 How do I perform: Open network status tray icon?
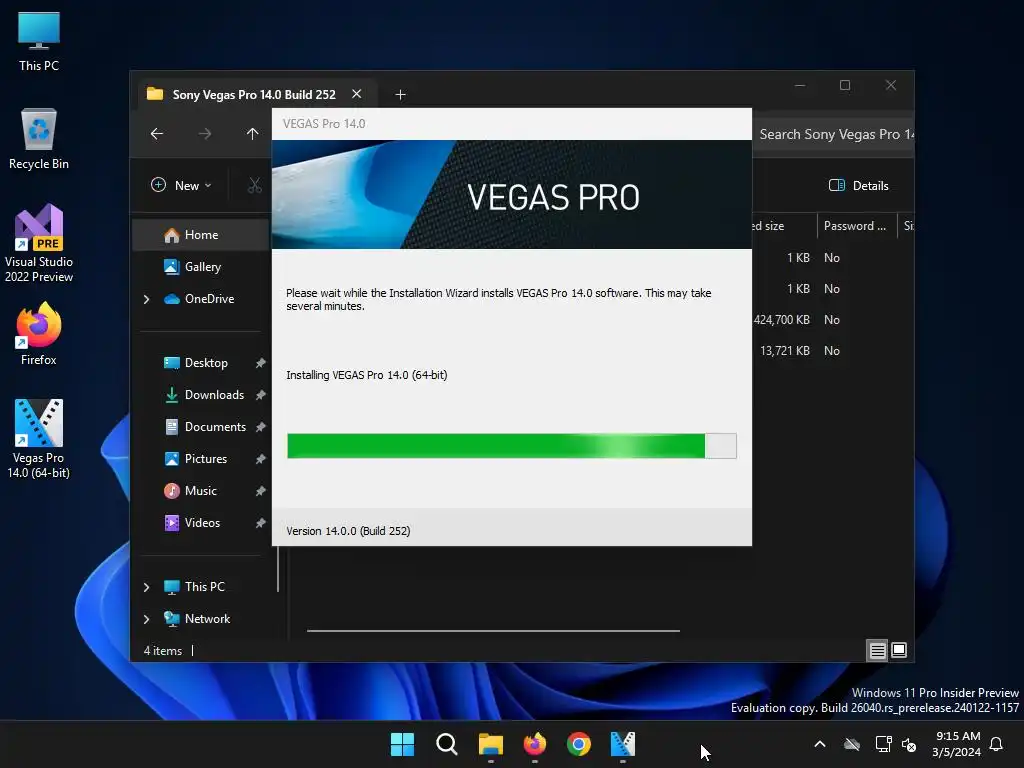[883, 744]
